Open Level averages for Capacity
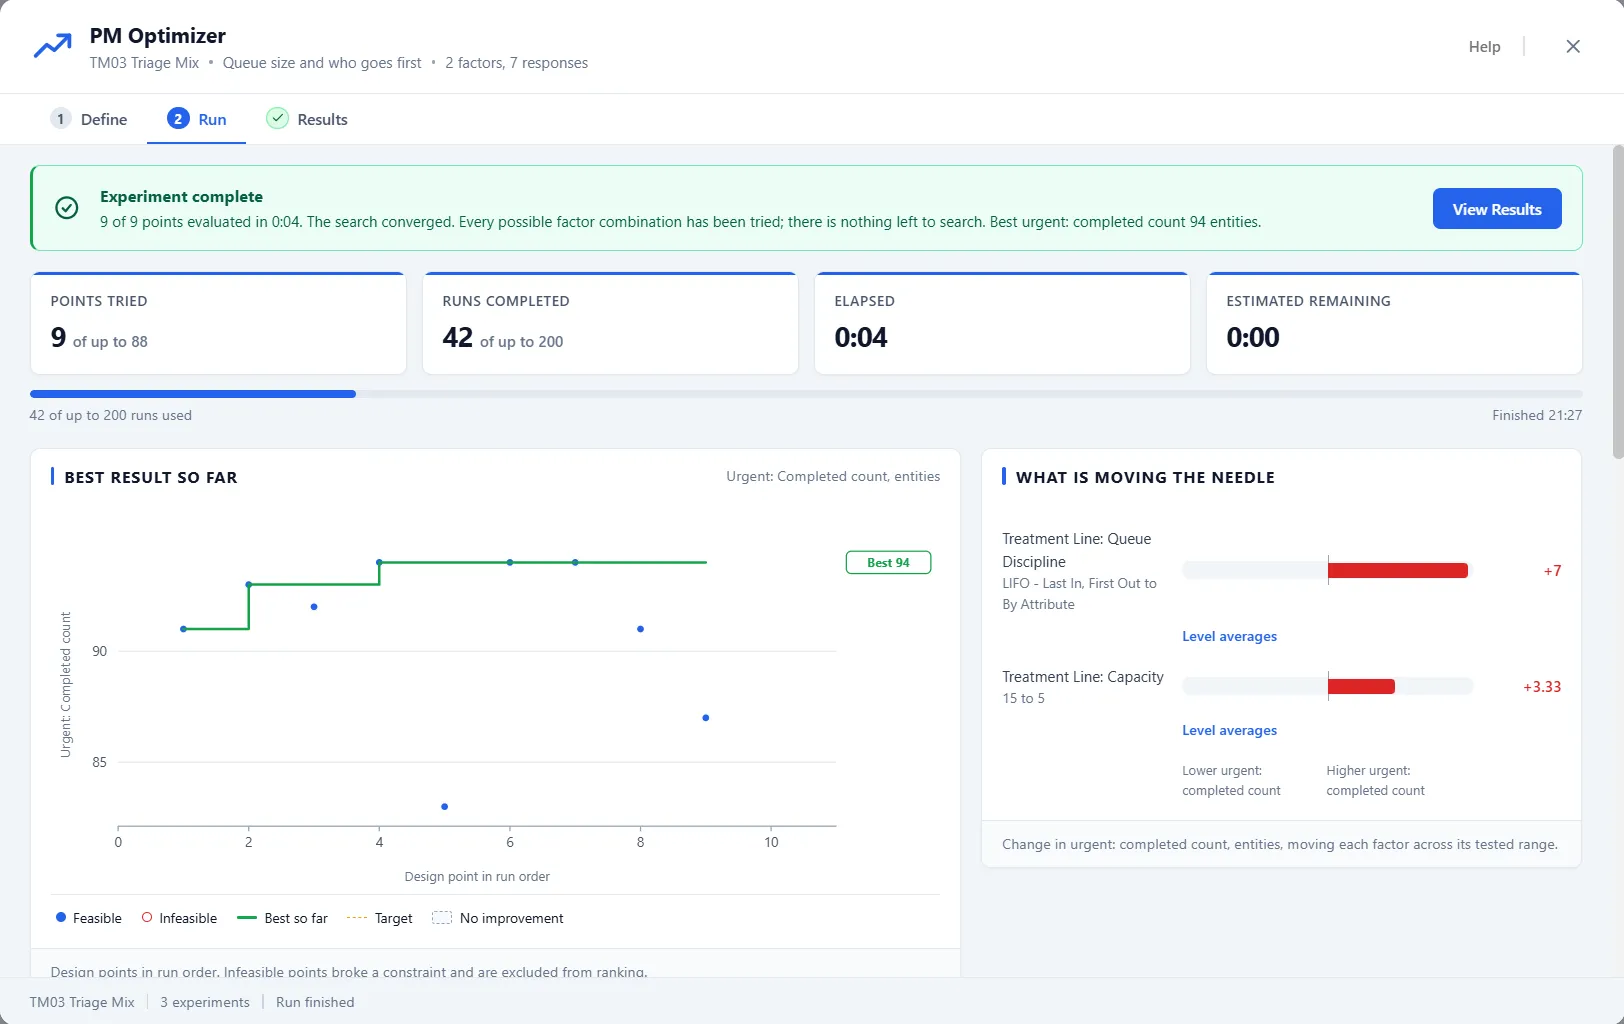 pos(1229,730)
